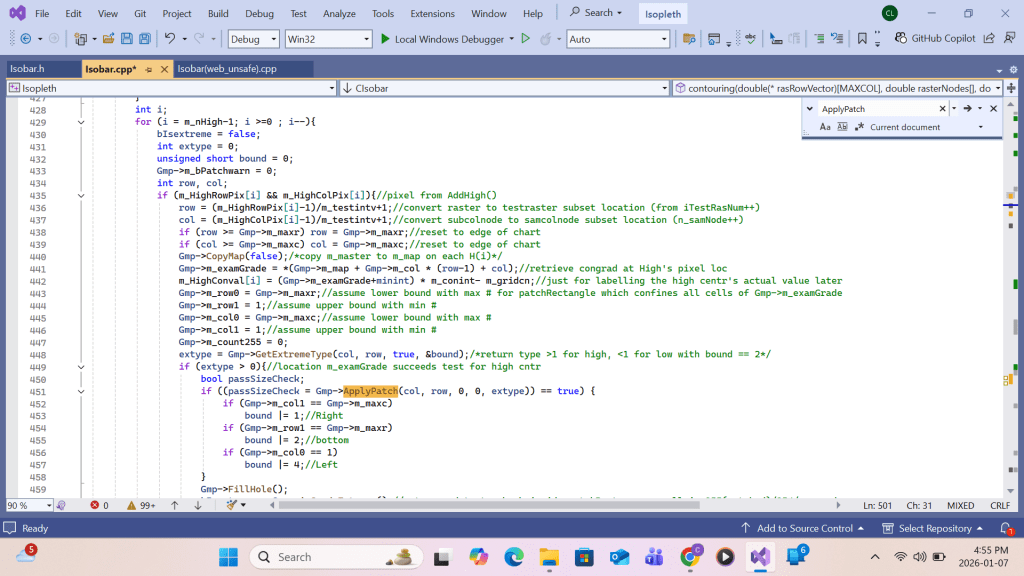Image resolution: width=1024 pixels, height=576 pixels.
Task: Open the Build menu
Action: point(218,13)
